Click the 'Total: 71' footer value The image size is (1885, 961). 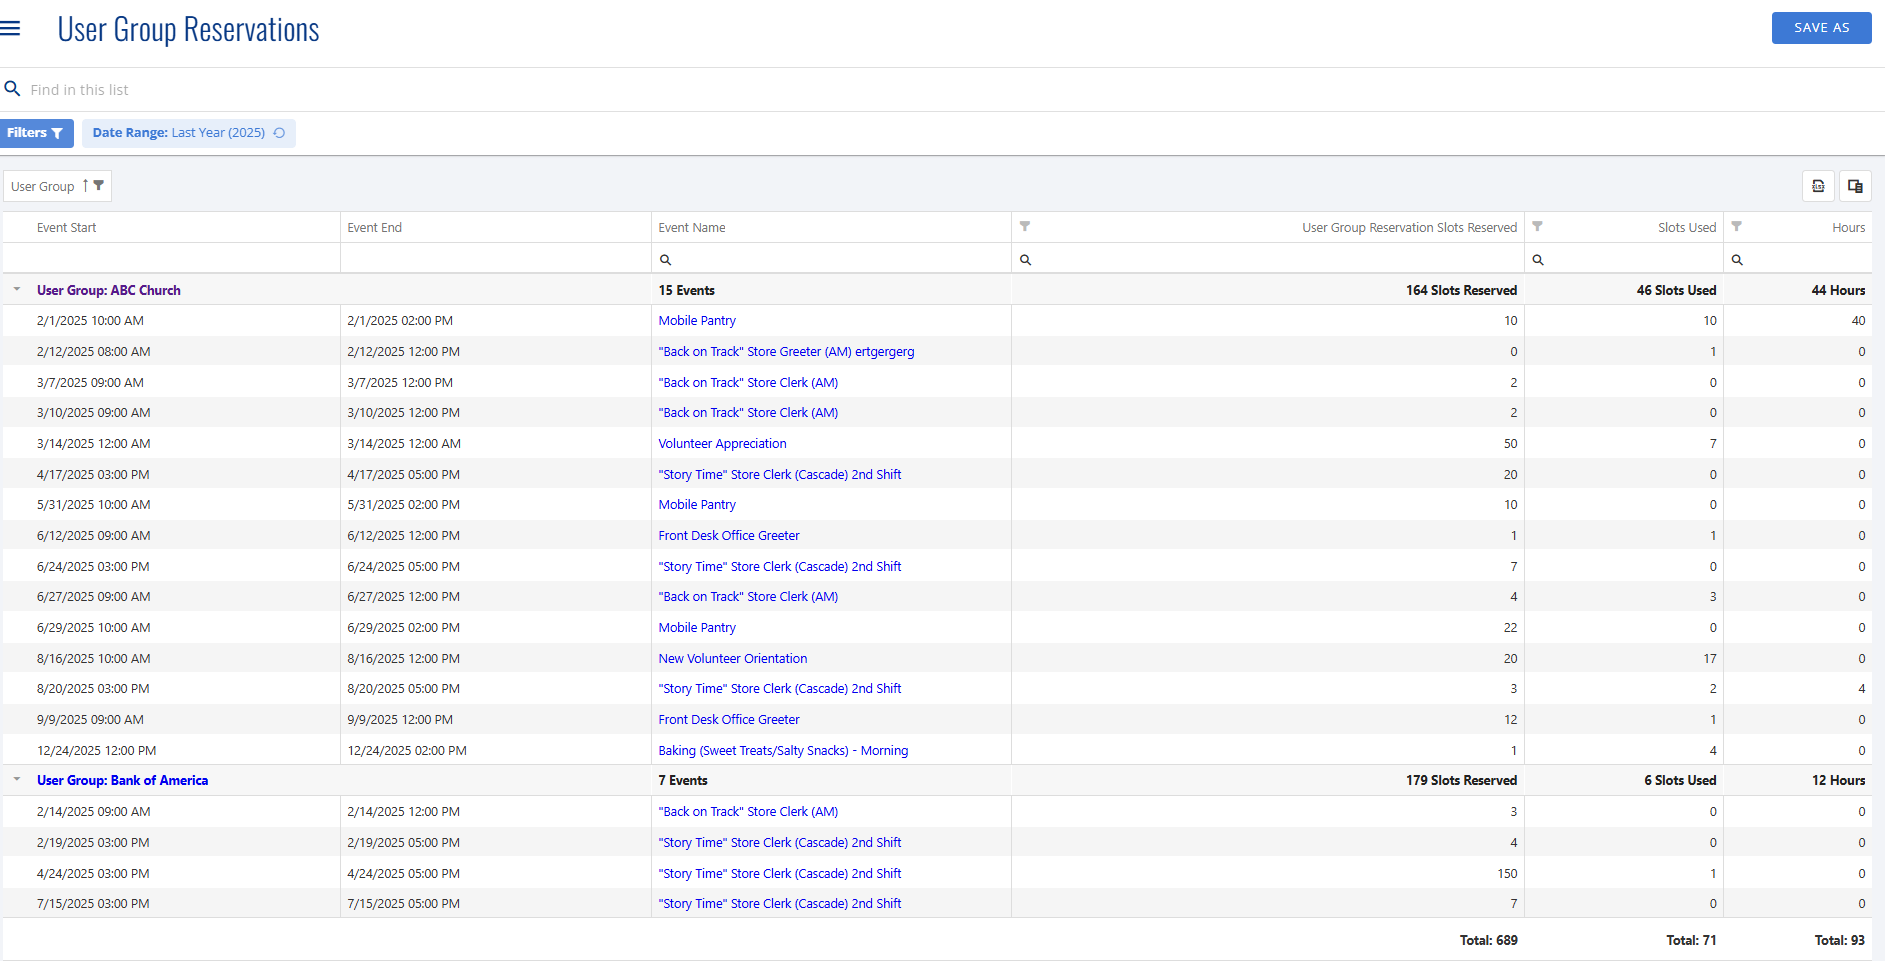(x=1691, y=941)
